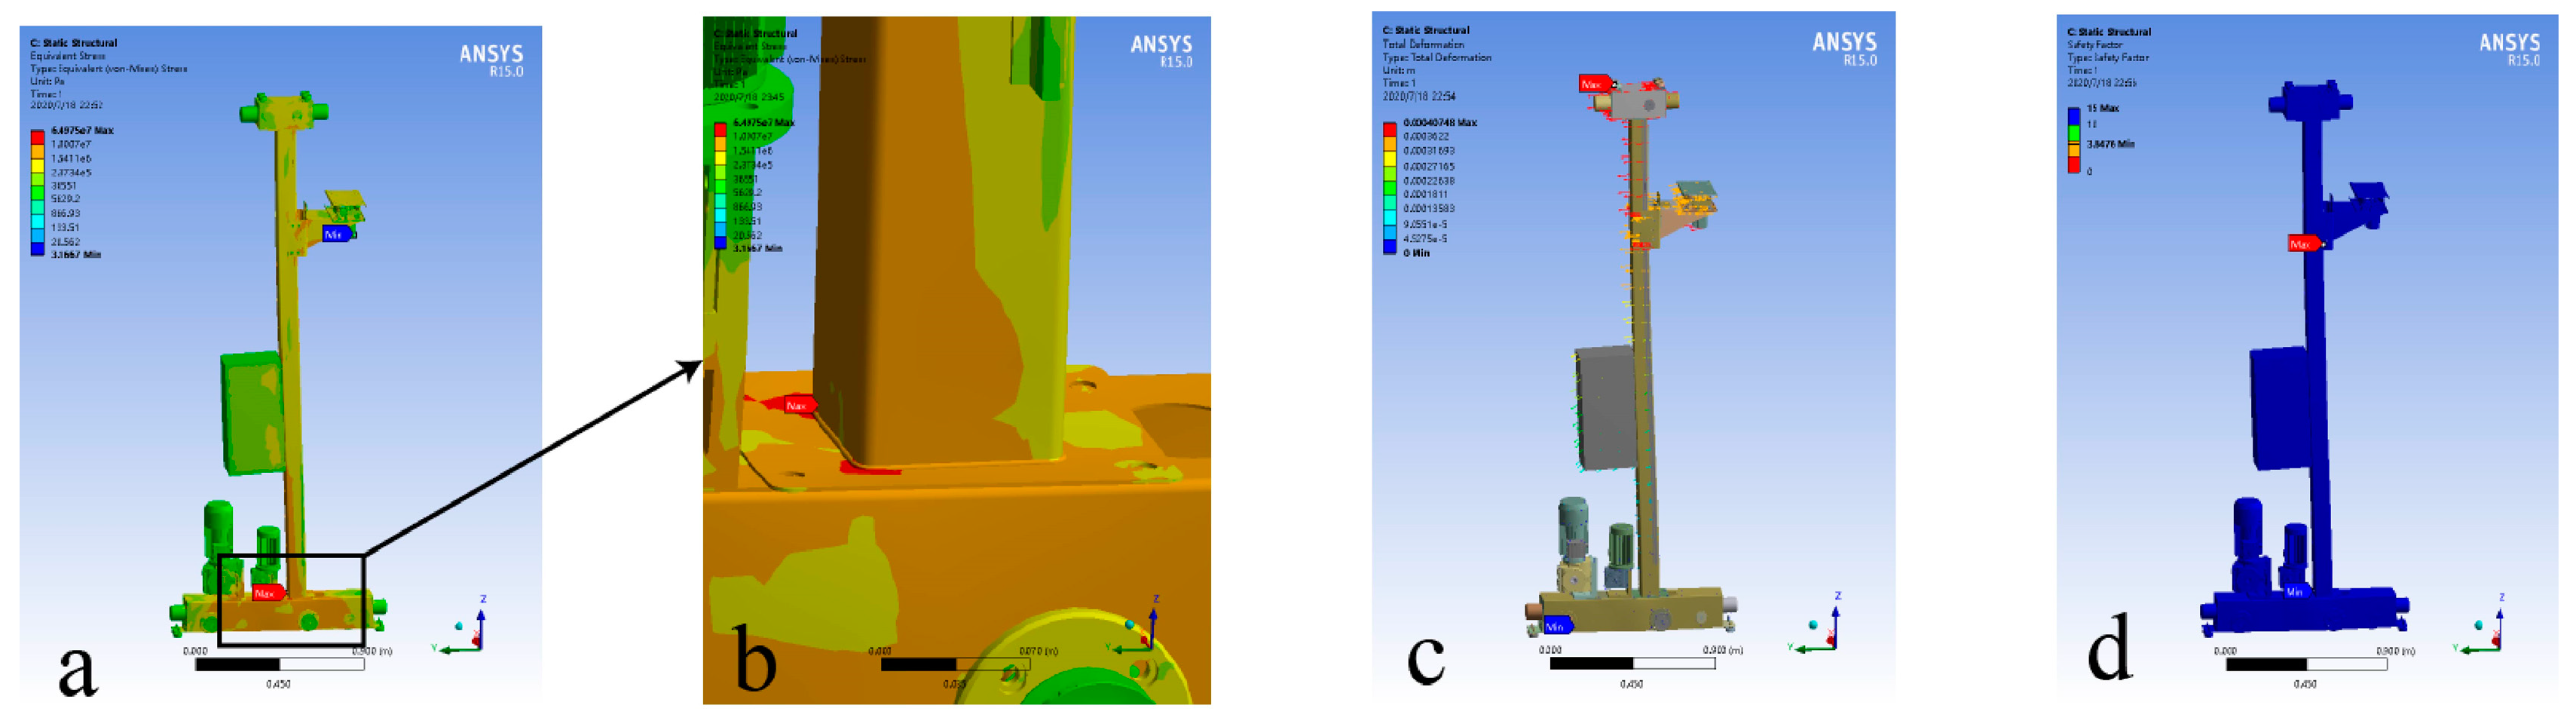This screenshot has height=724, width=2576.
Task: Click the scale bar in the stress close-up view
Action: click(x=956, y=664)
